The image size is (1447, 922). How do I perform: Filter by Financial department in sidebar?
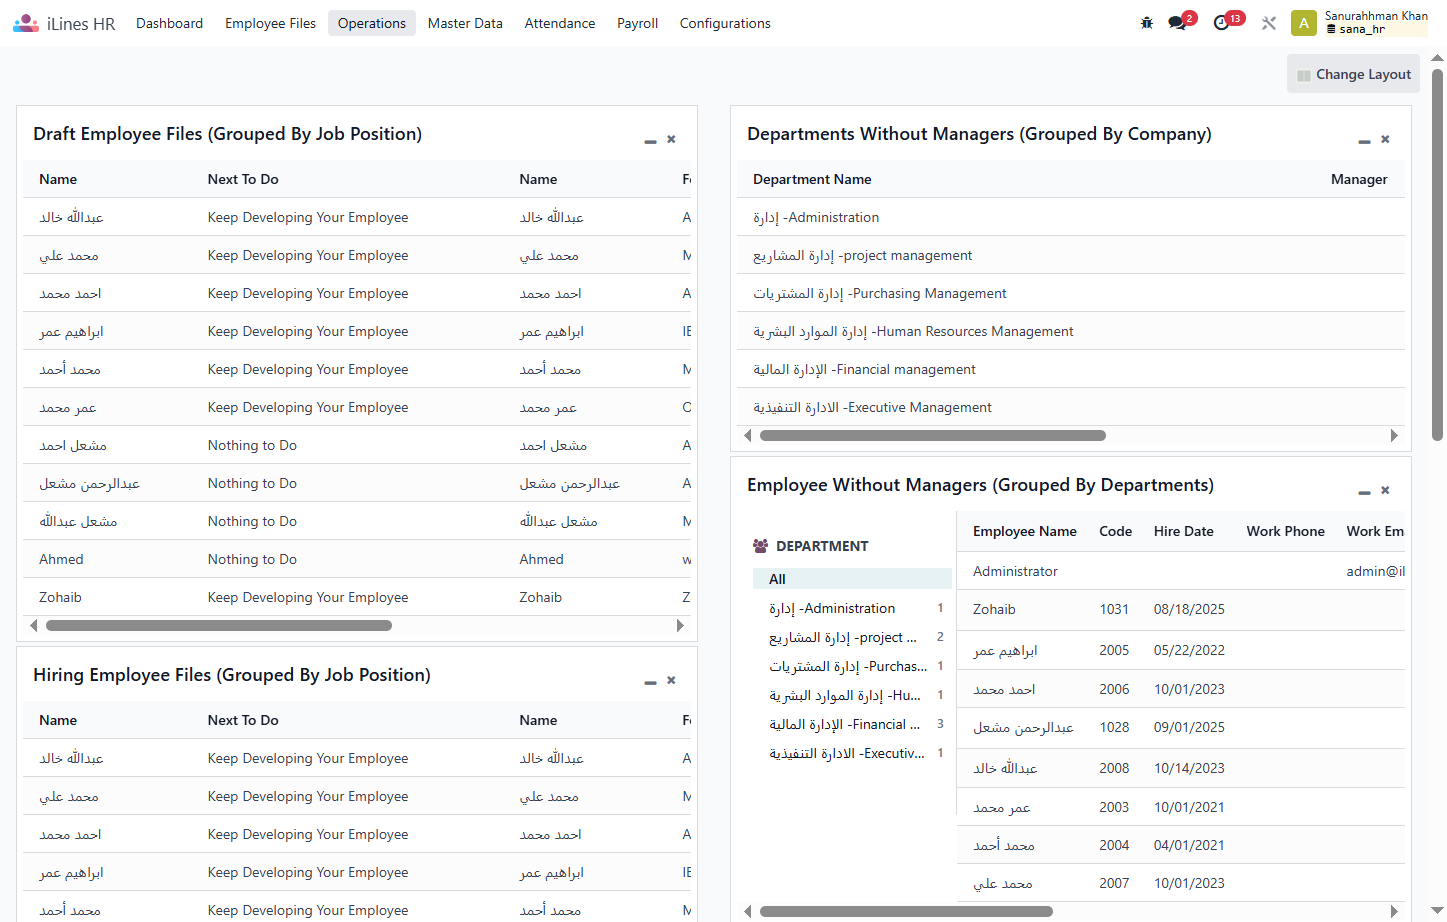[852, 724]
